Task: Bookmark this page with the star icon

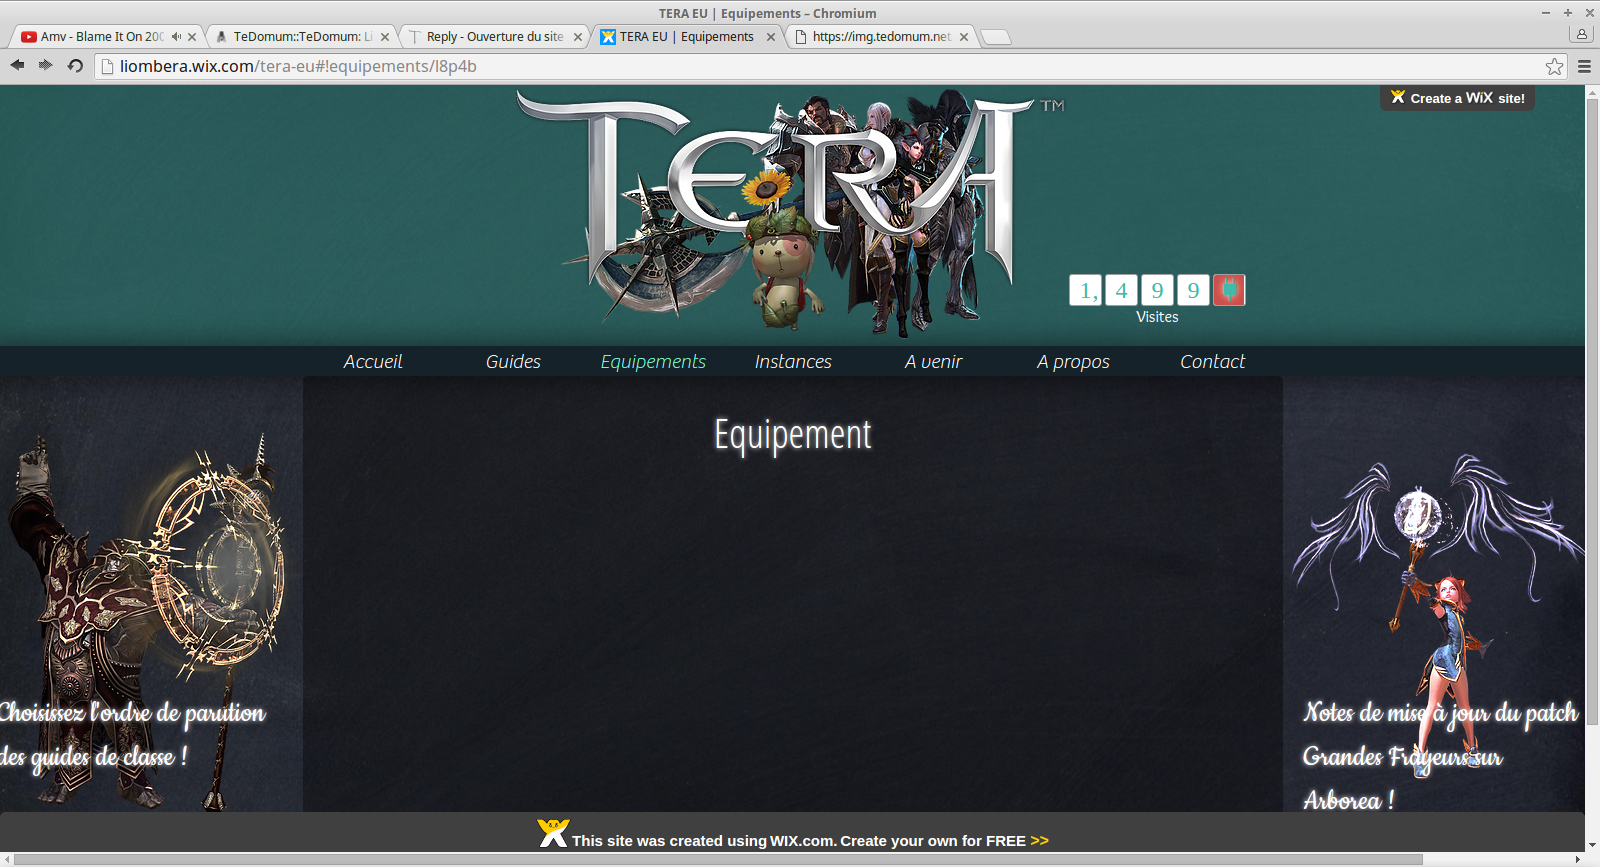Action: (1554, 66)
